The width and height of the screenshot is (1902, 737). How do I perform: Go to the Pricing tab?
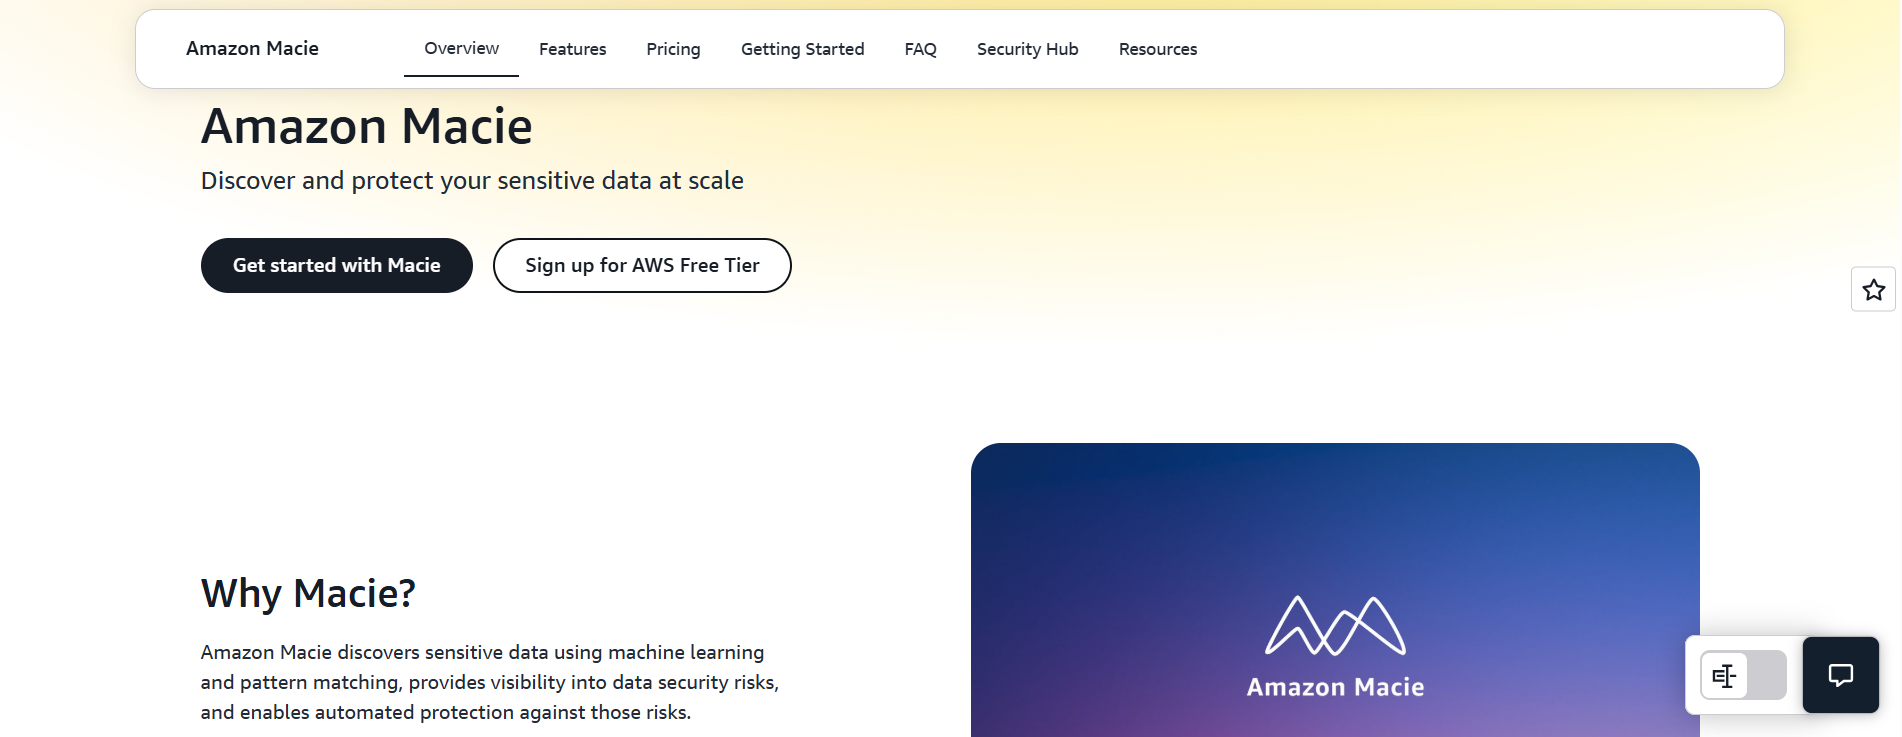[x=673, y=49]
